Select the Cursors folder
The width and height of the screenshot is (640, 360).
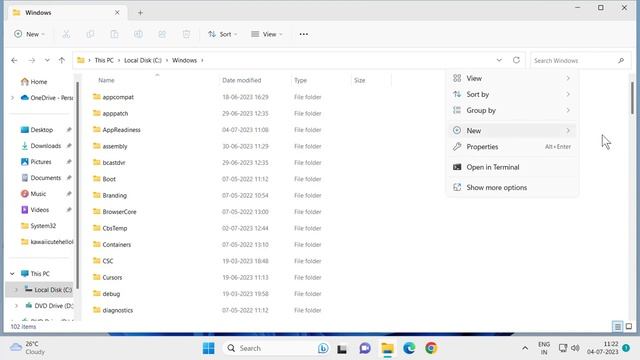click(x=107, y=278)
